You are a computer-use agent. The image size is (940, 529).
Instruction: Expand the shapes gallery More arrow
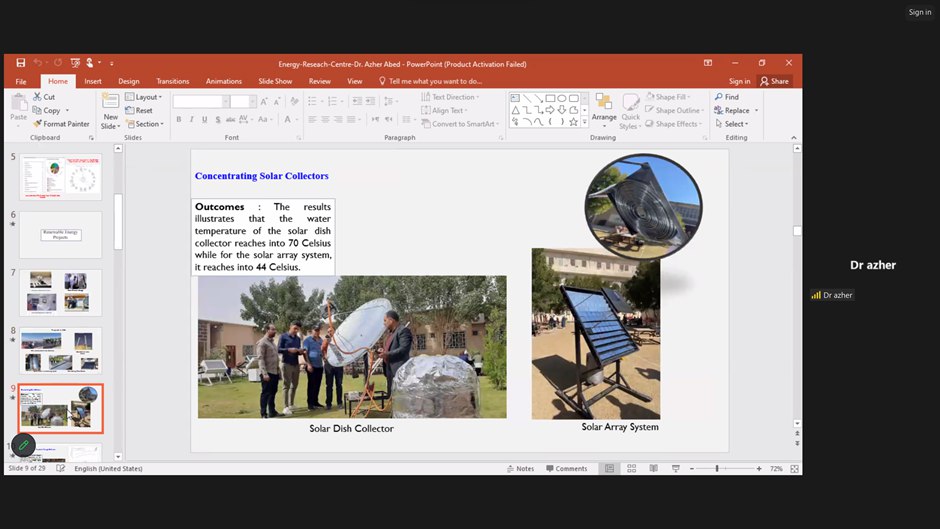coord(585,122)
